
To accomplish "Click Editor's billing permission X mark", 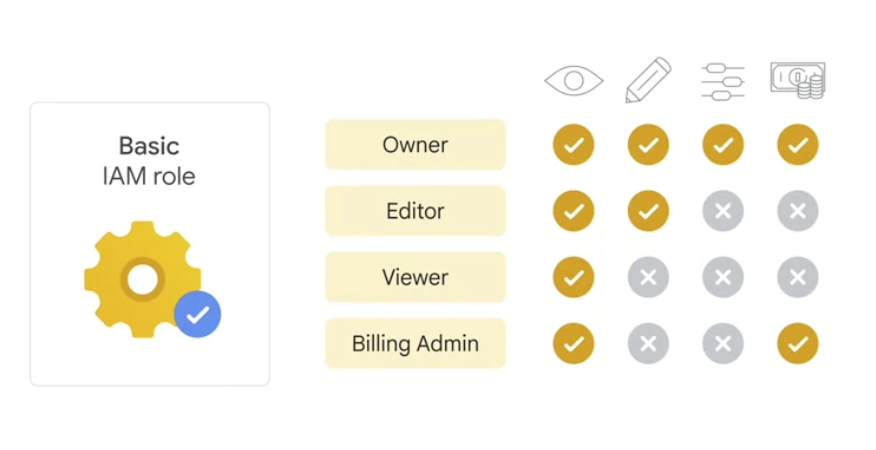I will (797, 211).
